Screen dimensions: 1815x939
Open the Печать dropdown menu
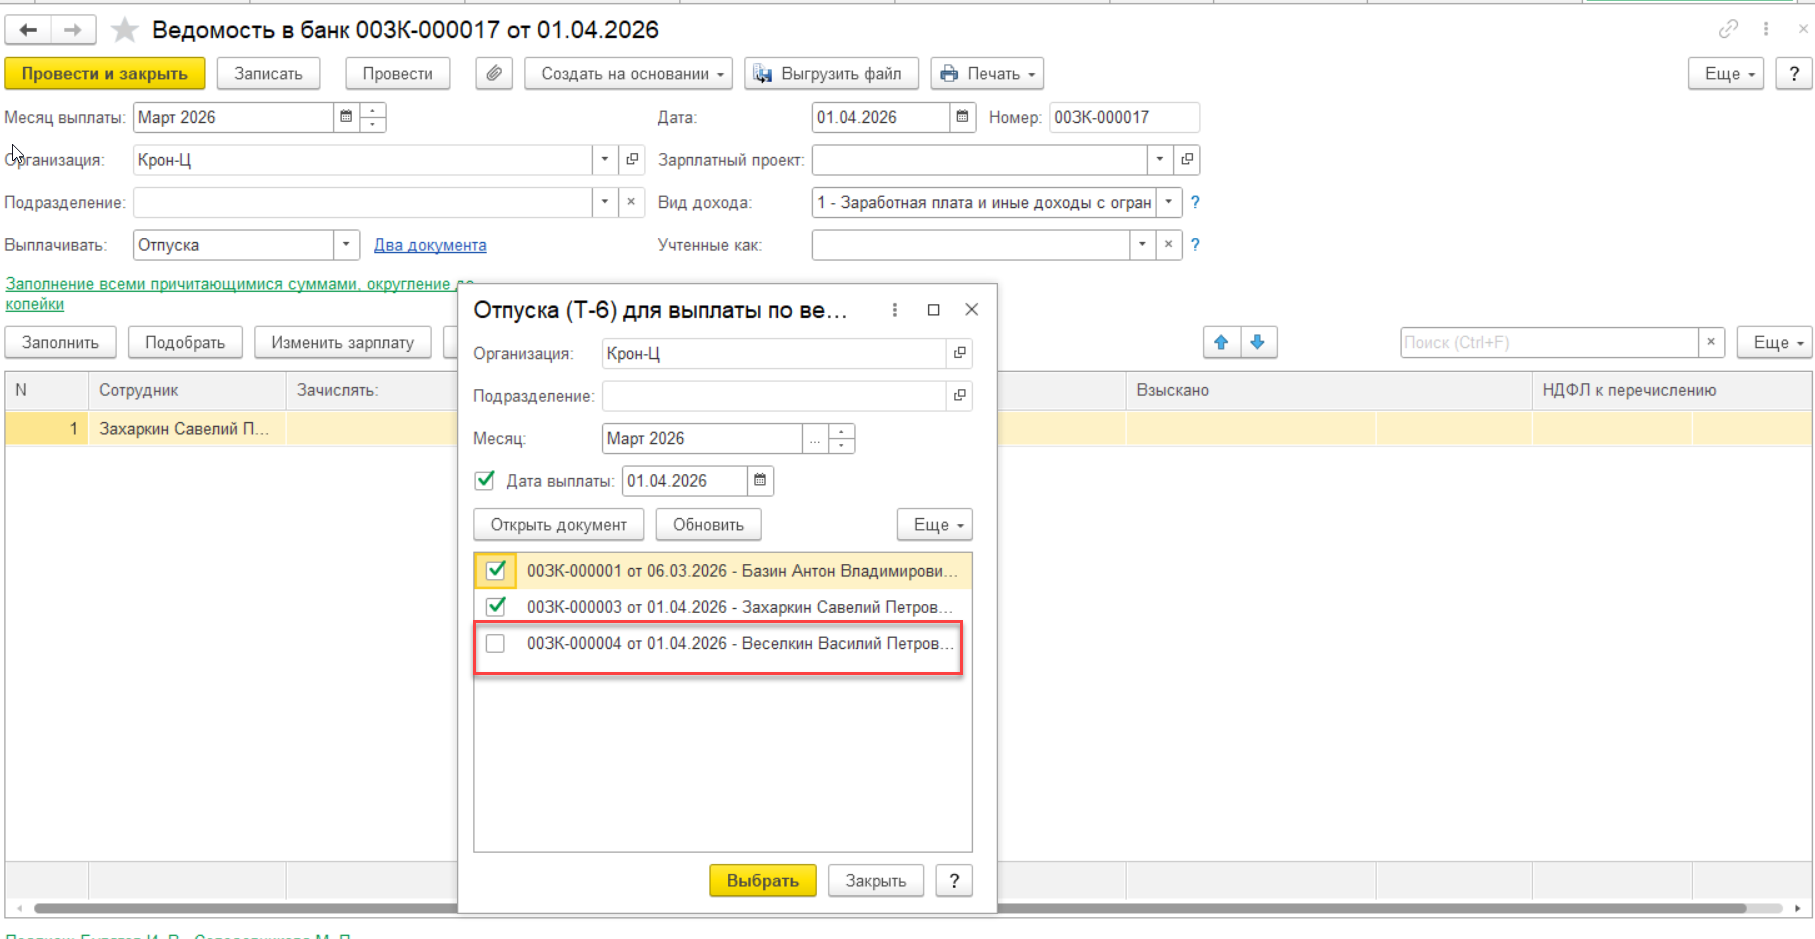[988, 73]
